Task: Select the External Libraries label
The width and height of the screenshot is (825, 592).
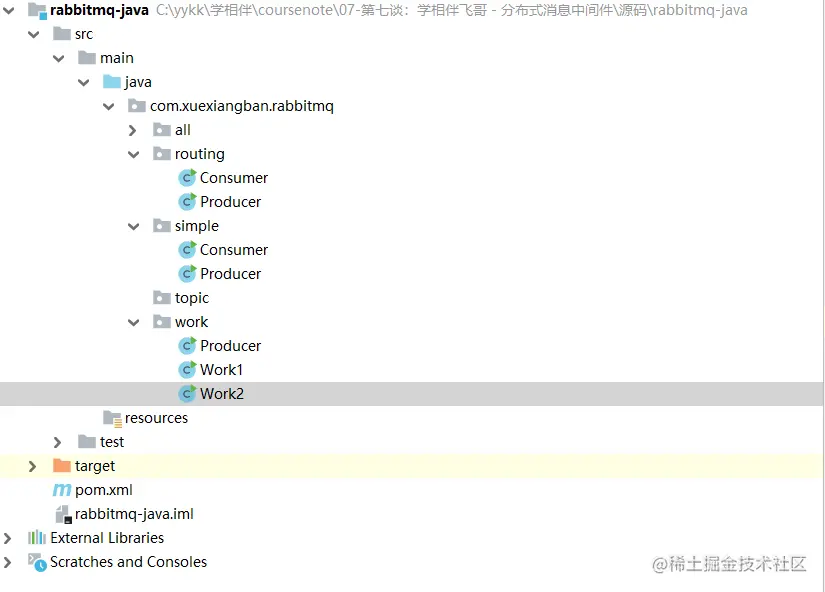Action: (x=107, y=538)
